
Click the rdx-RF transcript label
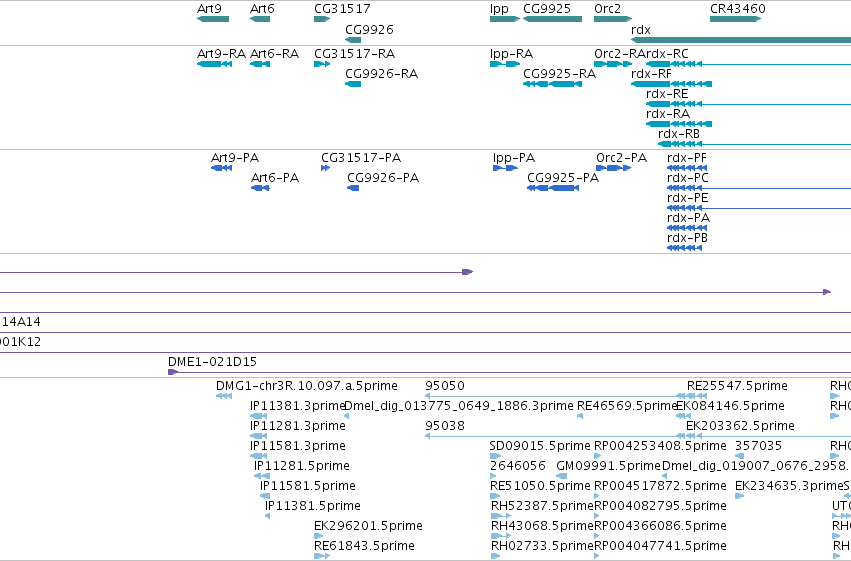(651, 74)
